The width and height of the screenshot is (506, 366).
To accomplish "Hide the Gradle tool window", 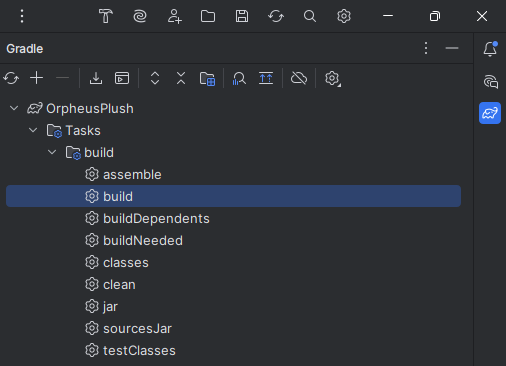I will coord(452,48).
